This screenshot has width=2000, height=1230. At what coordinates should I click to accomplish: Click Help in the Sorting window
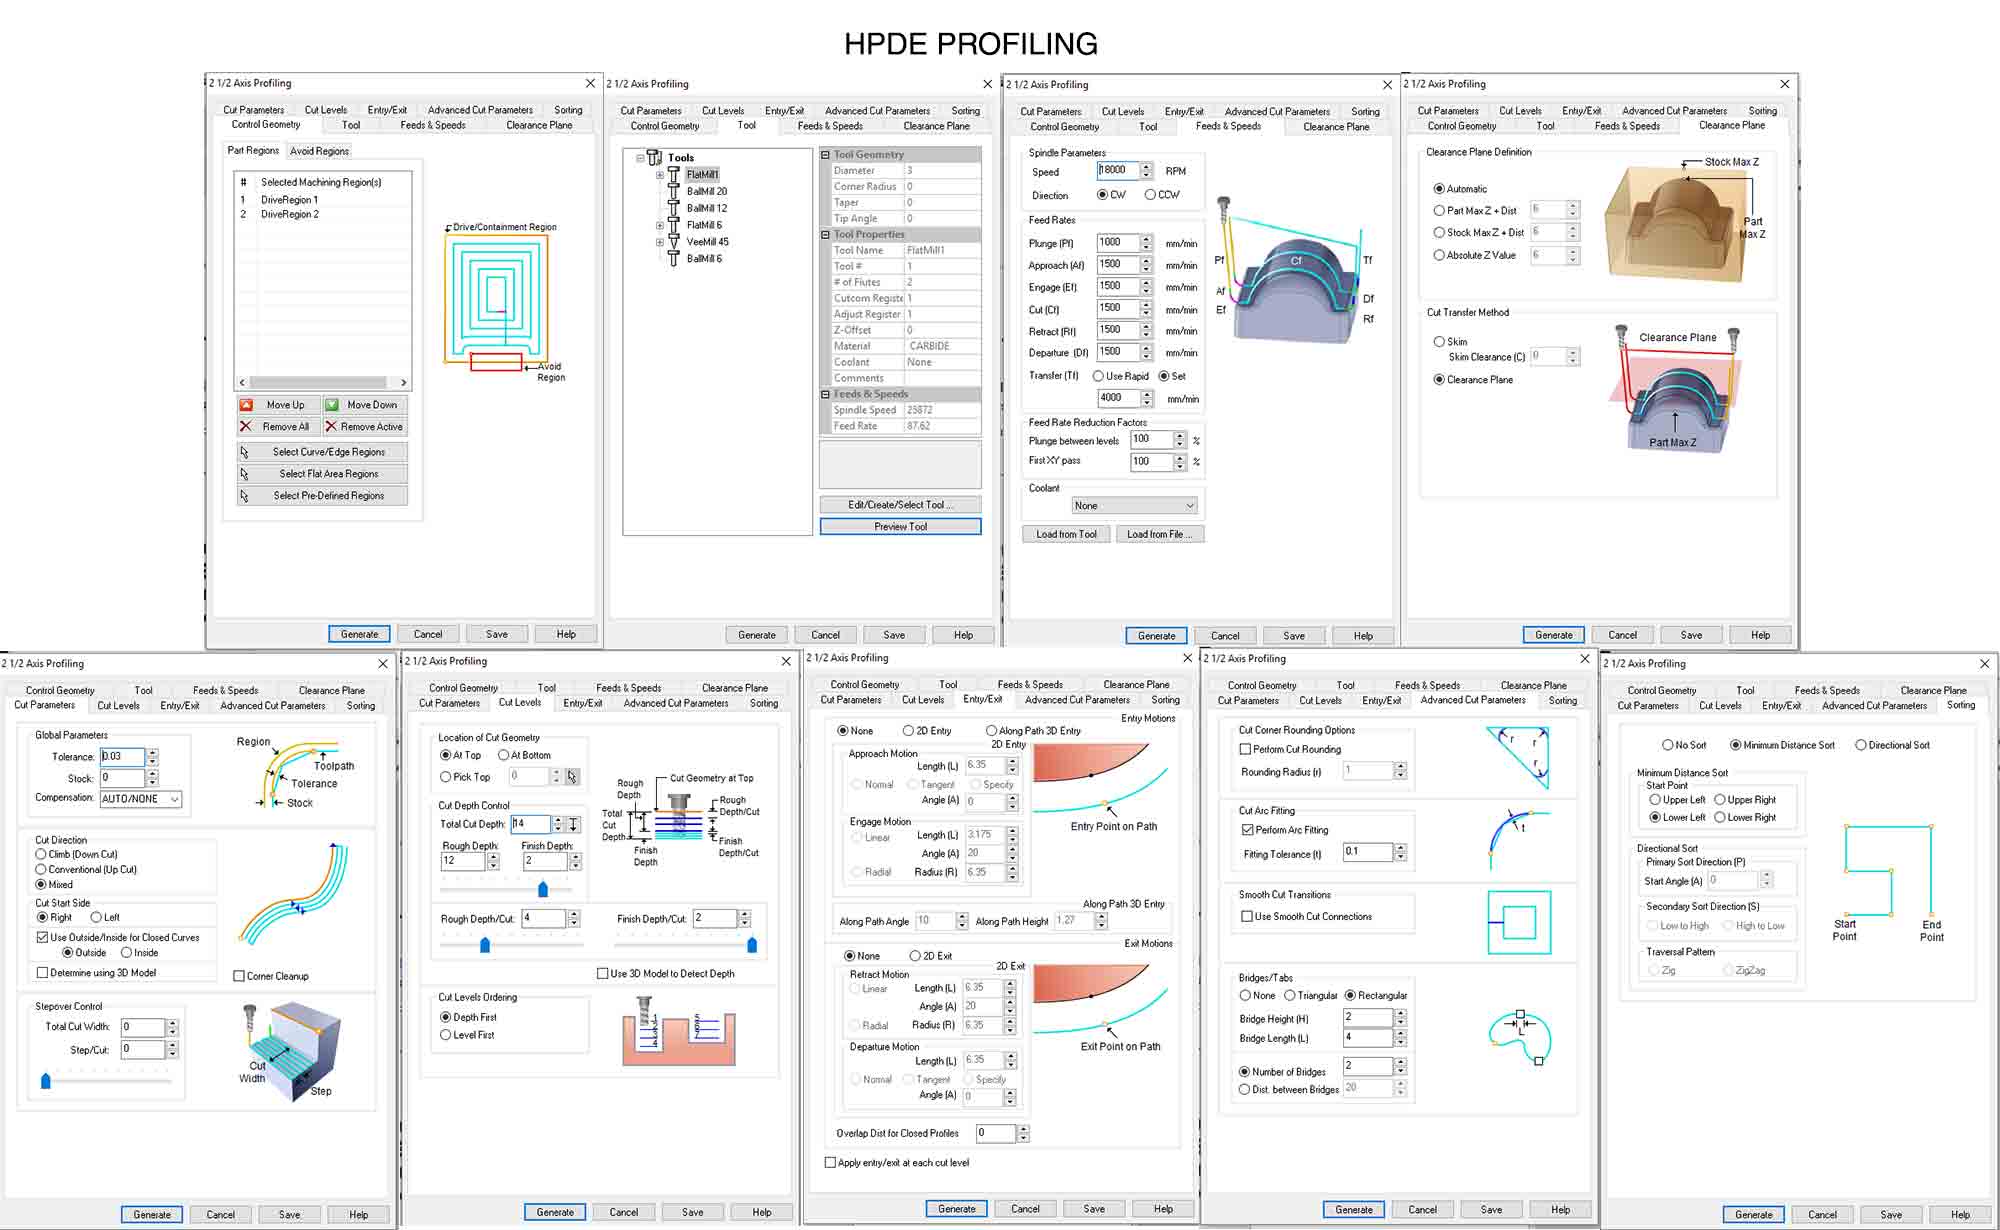point(1960,1215)
